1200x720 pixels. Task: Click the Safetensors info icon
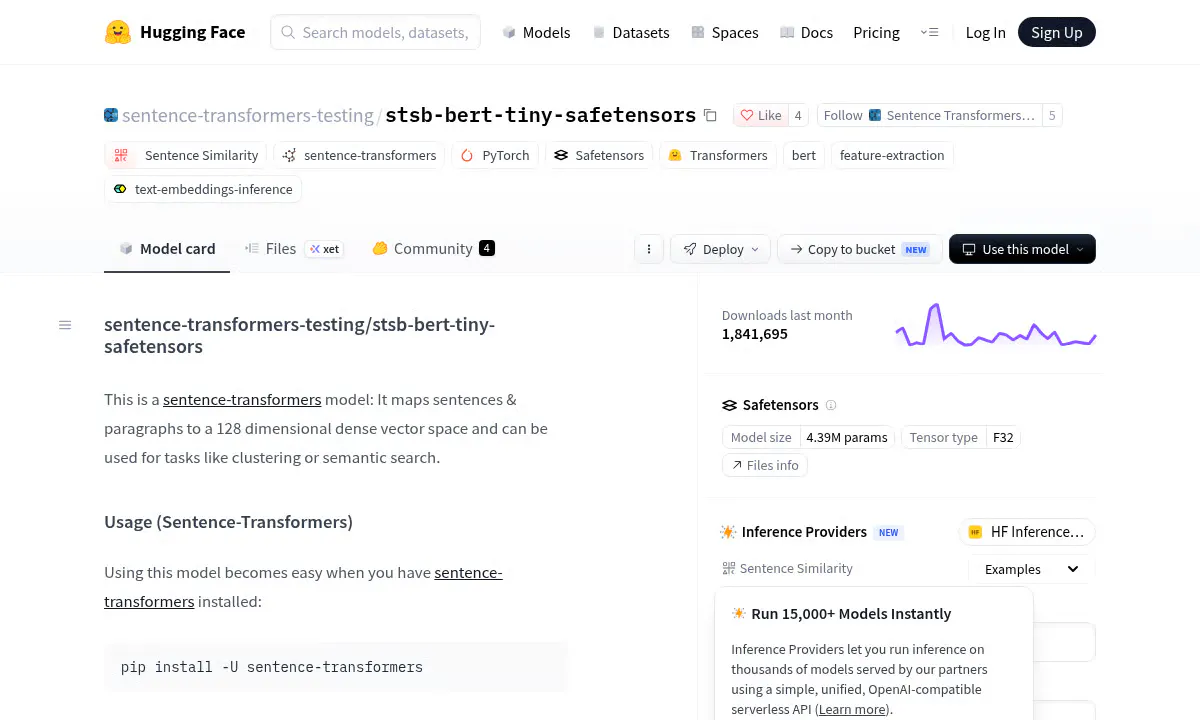coord(831,405)
